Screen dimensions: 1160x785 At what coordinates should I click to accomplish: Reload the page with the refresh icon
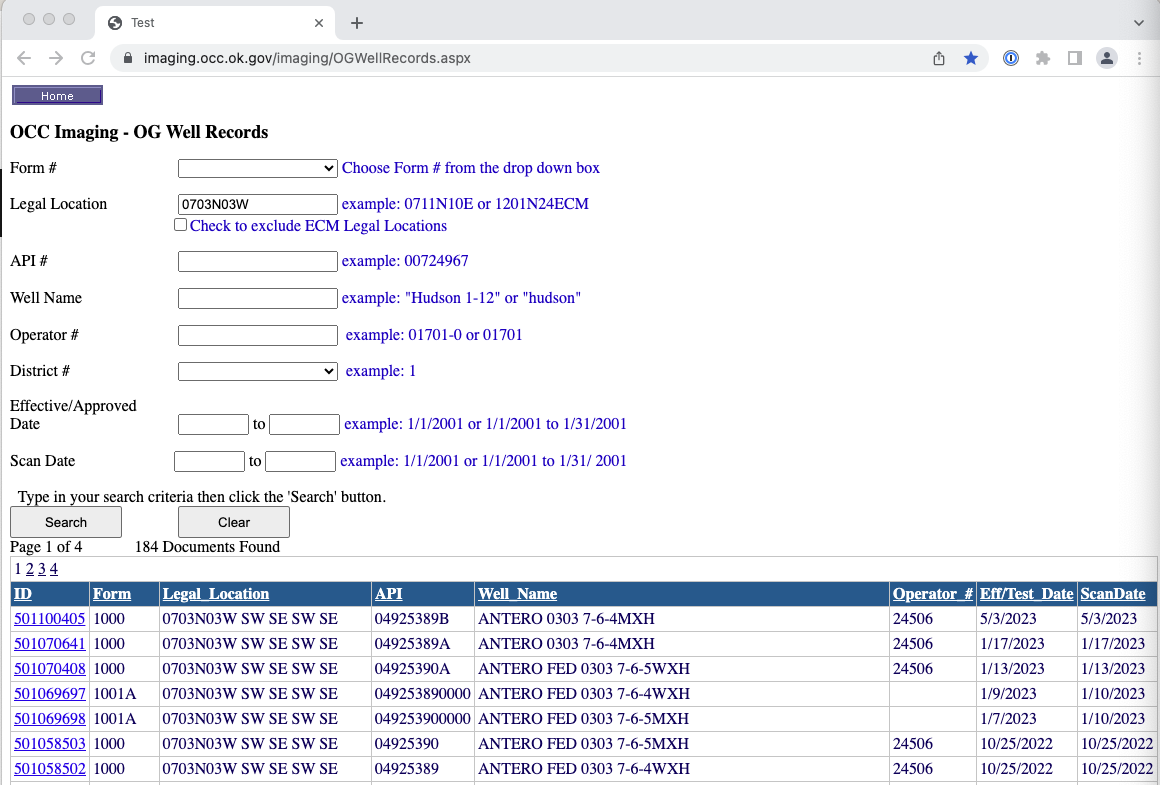(x=88, y=58)
